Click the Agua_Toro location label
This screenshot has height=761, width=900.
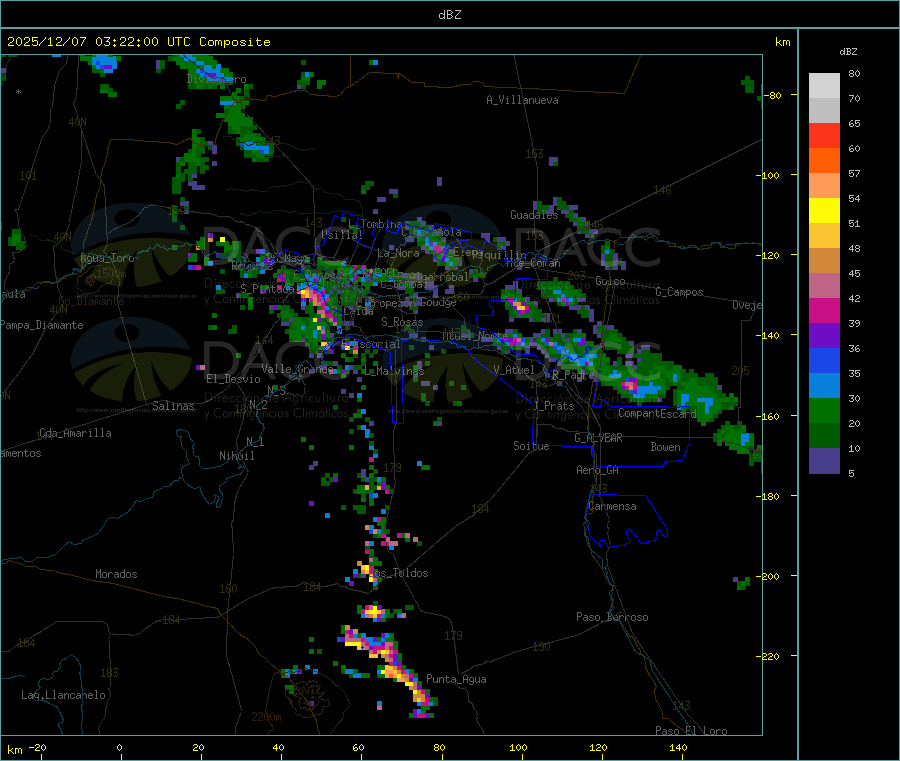[107, 258]
